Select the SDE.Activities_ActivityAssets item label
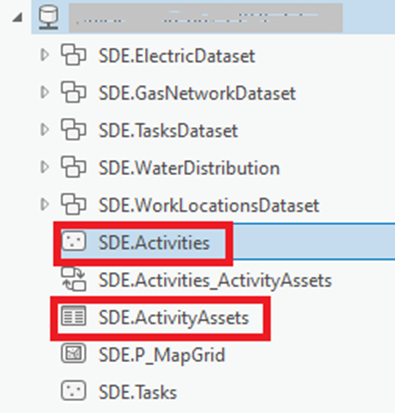The width and height of the screenshot is (395, 413). [x=215, y=281]
